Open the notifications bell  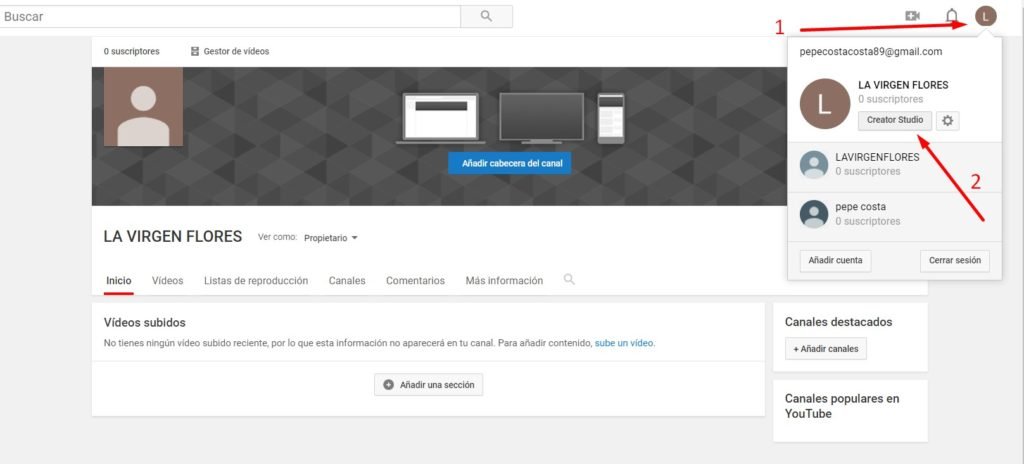coord(952,16)
